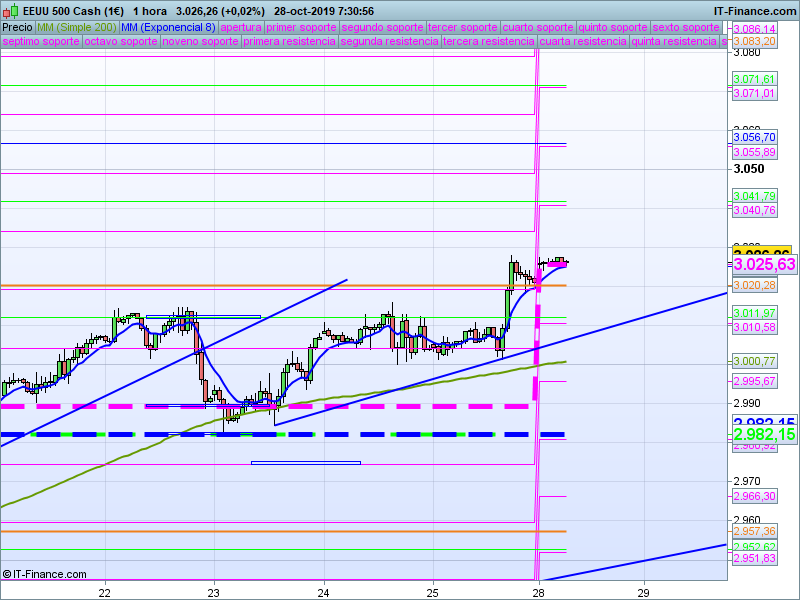This screenshot has height=600, width=800.
Task: Select the primer soporte legend tab
Action: click(302, 28)
